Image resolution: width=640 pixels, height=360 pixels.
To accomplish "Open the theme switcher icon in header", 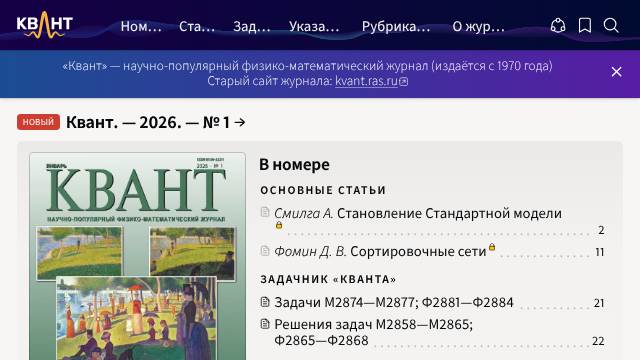I will pos(558,26).
